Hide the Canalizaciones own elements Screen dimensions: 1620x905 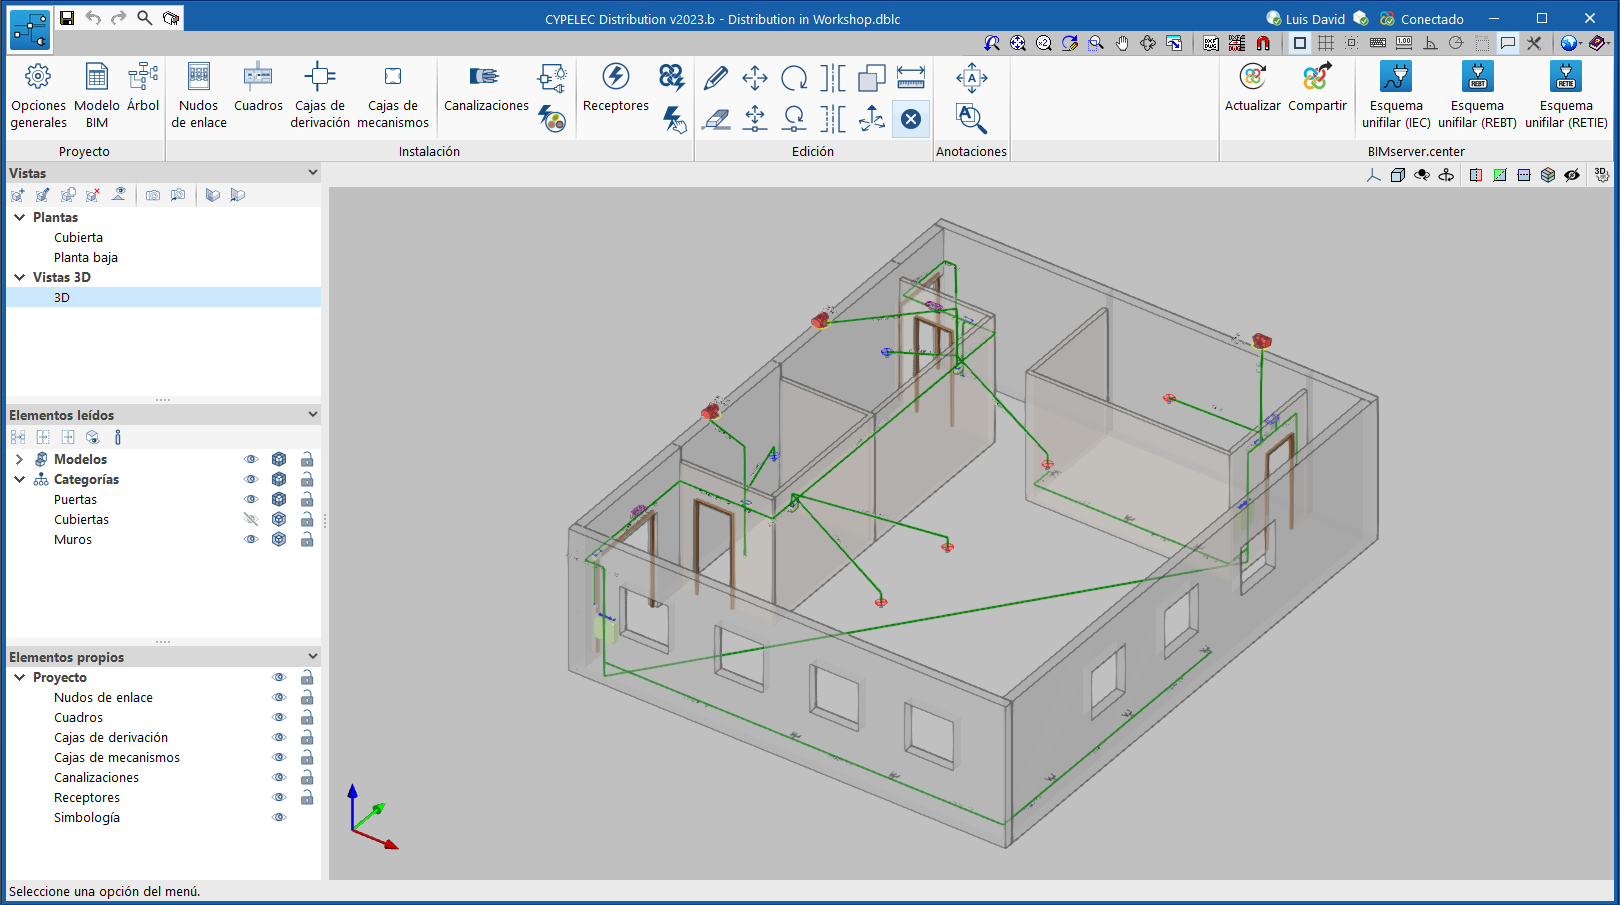(x=279, y=778)
